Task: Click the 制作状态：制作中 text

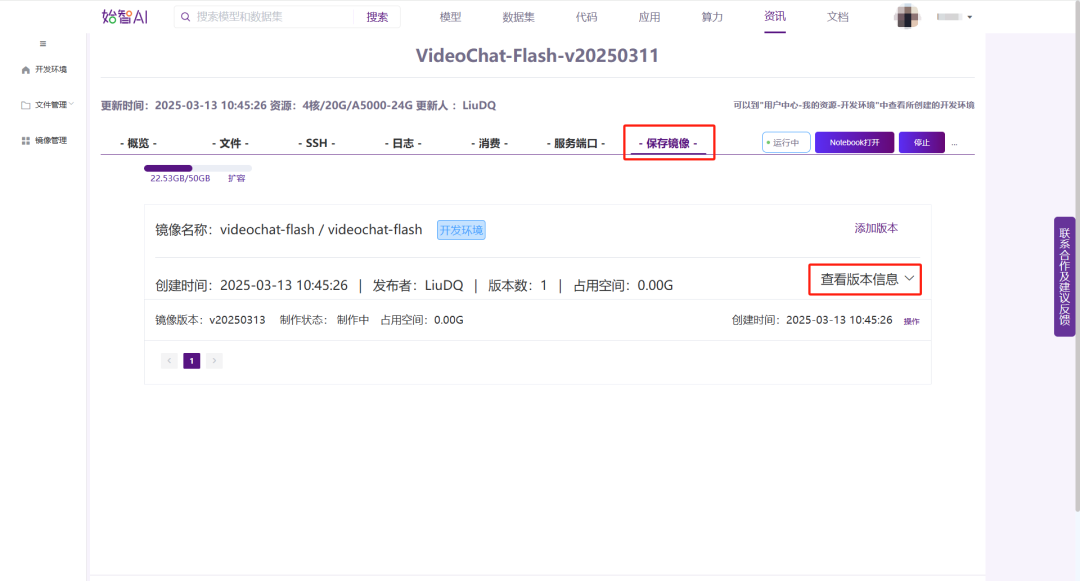Action: pyautogui.click(x=324, y=320)
